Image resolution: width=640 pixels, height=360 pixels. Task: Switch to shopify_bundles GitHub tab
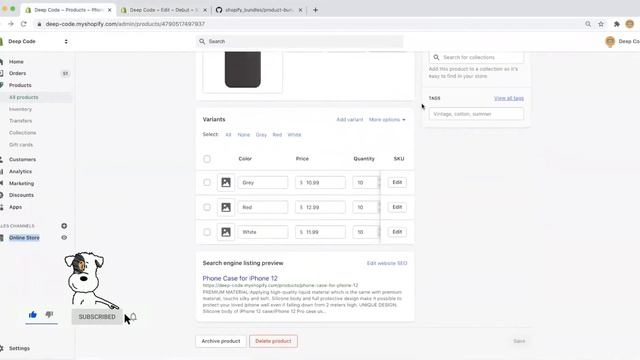coord(259,10)
